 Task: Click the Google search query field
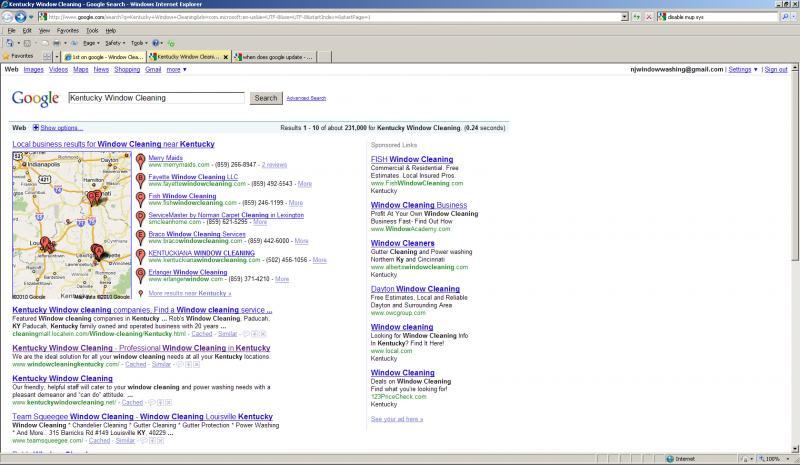coord(157,98)
